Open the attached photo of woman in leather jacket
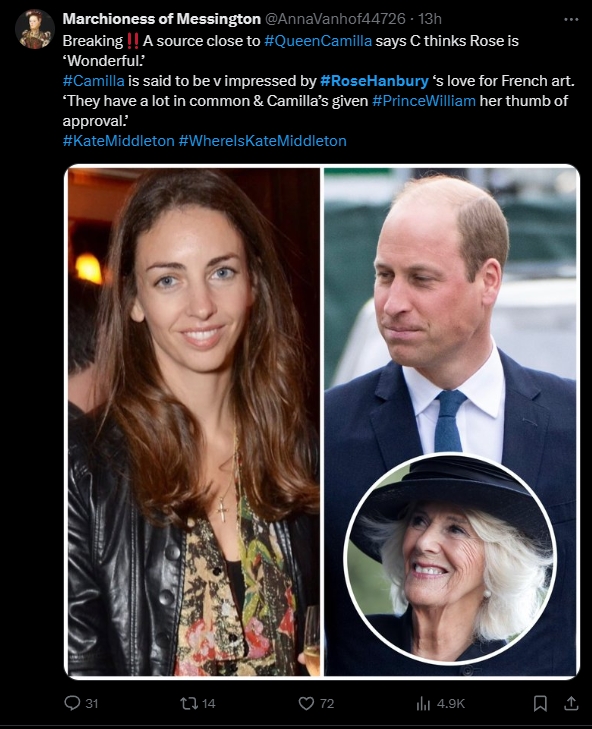592x729 pixels. tap(194, 422)
